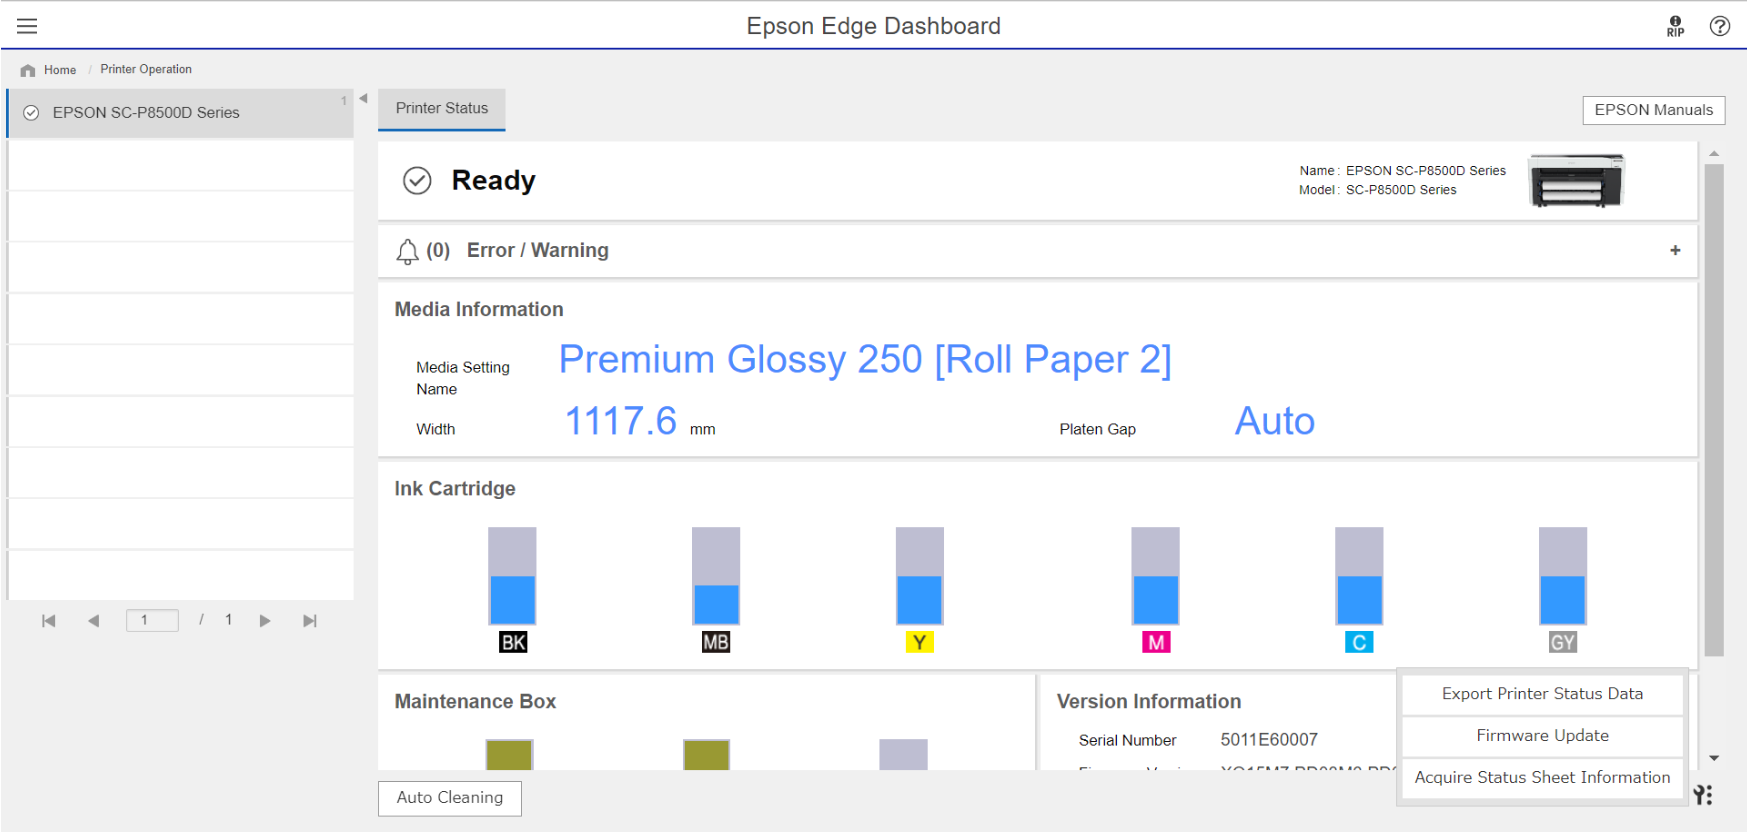
Task: Open the hamburger menu
Action: (x=27, y=26)
